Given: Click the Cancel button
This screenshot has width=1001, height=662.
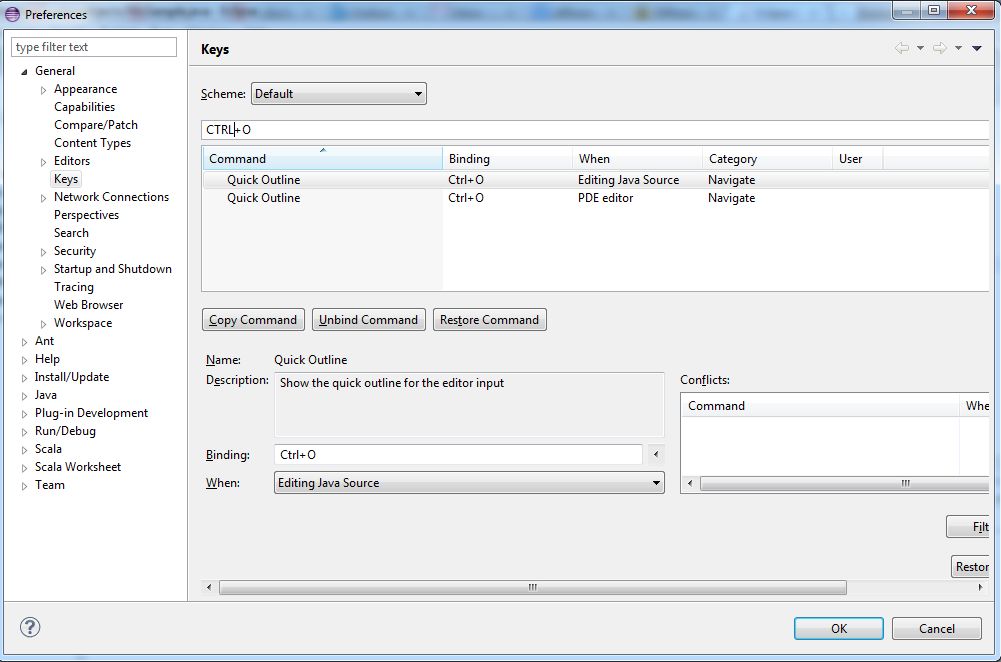Looking at the screenshot, I should (x=937, y=628).
